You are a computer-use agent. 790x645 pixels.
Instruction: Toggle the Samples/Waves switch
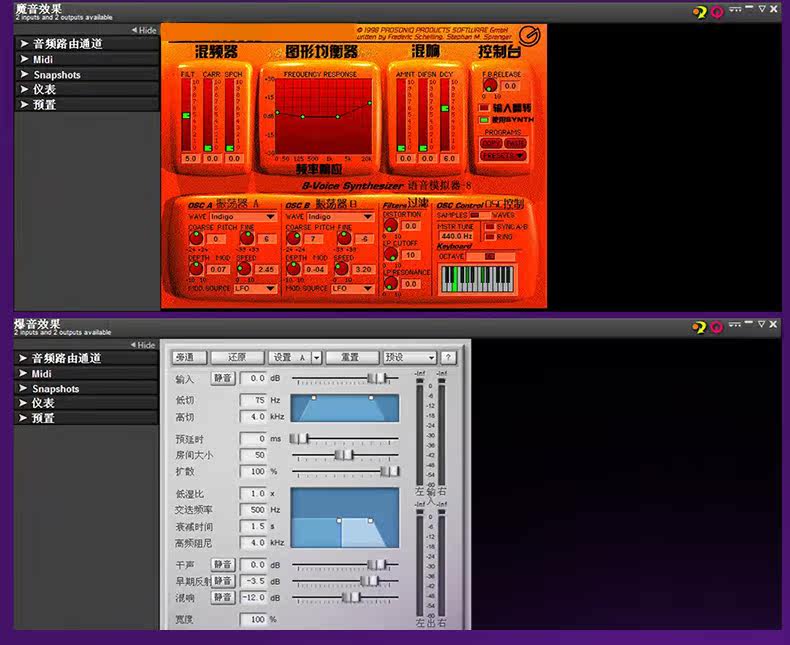pyautogui.click(x=478, y=215)
